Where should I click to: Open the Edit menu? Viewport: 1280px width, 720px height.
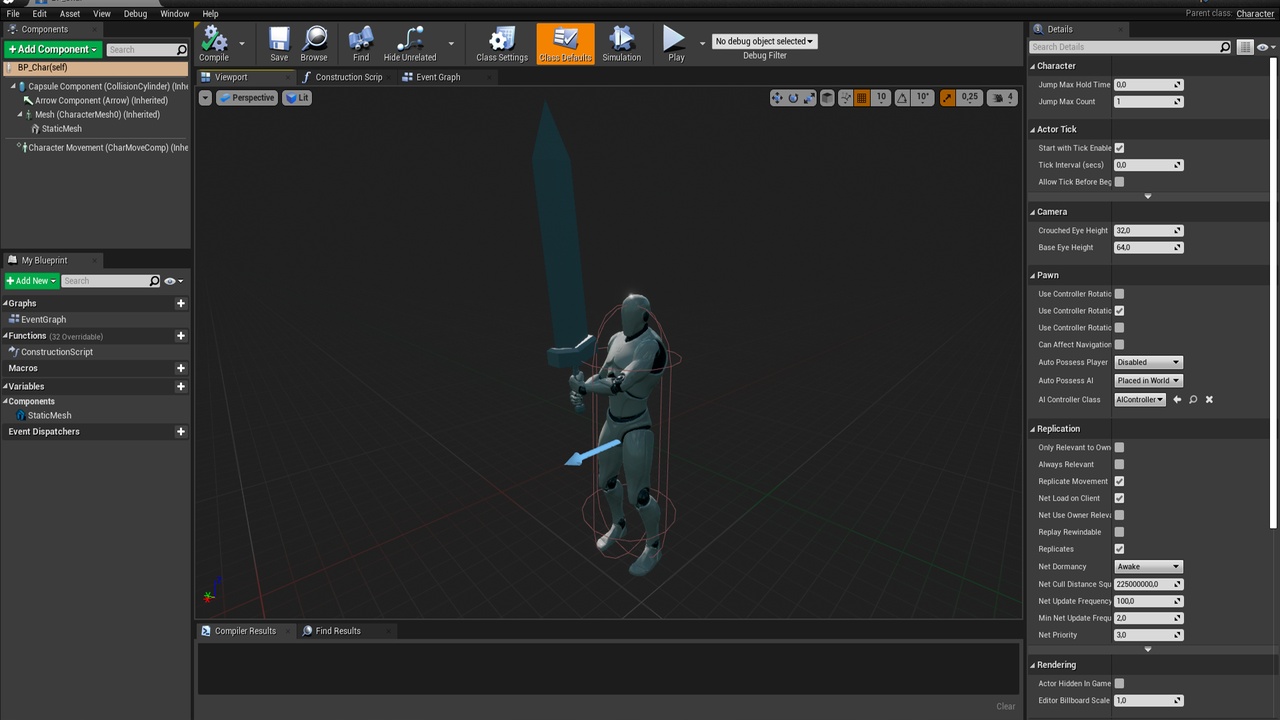tap(40, 14)
